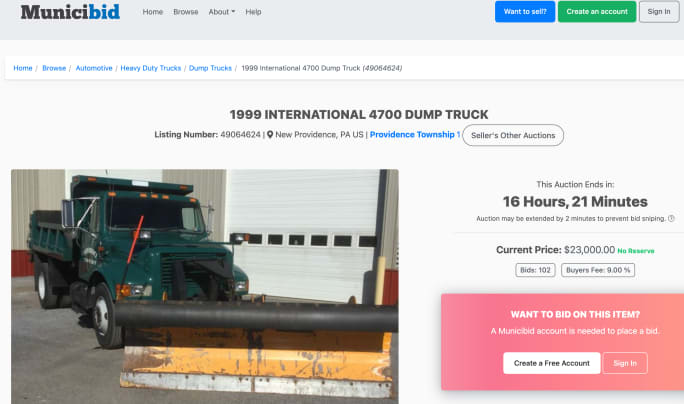Go to the Help page
The height and width of the screenshot is (404, 684).
click(253, 12)
